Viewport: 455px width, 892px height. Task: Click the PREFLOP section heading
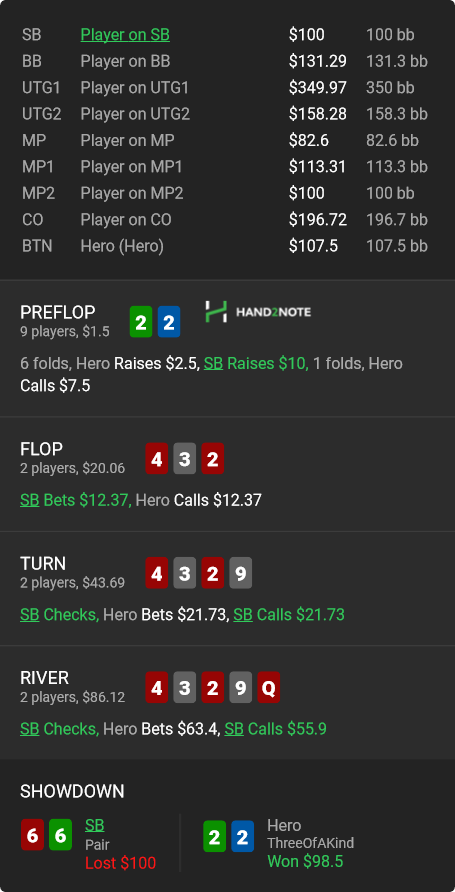point(57,312)
